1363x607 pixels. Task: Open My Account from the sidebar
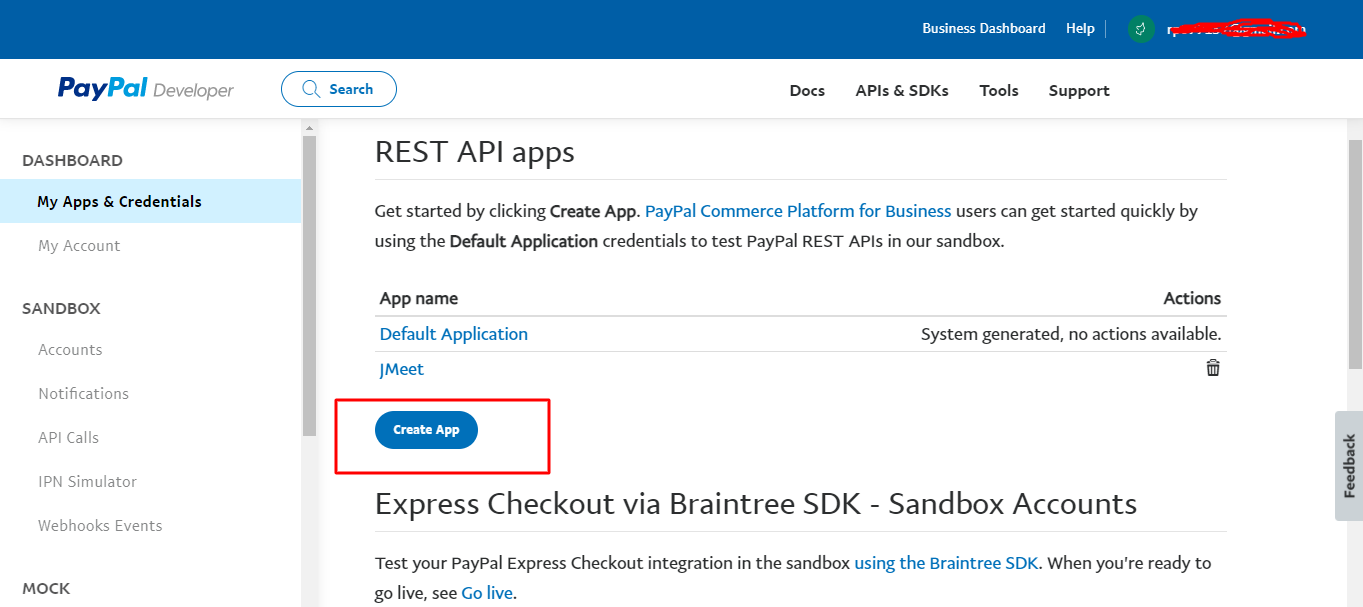(x=78, y=245)
